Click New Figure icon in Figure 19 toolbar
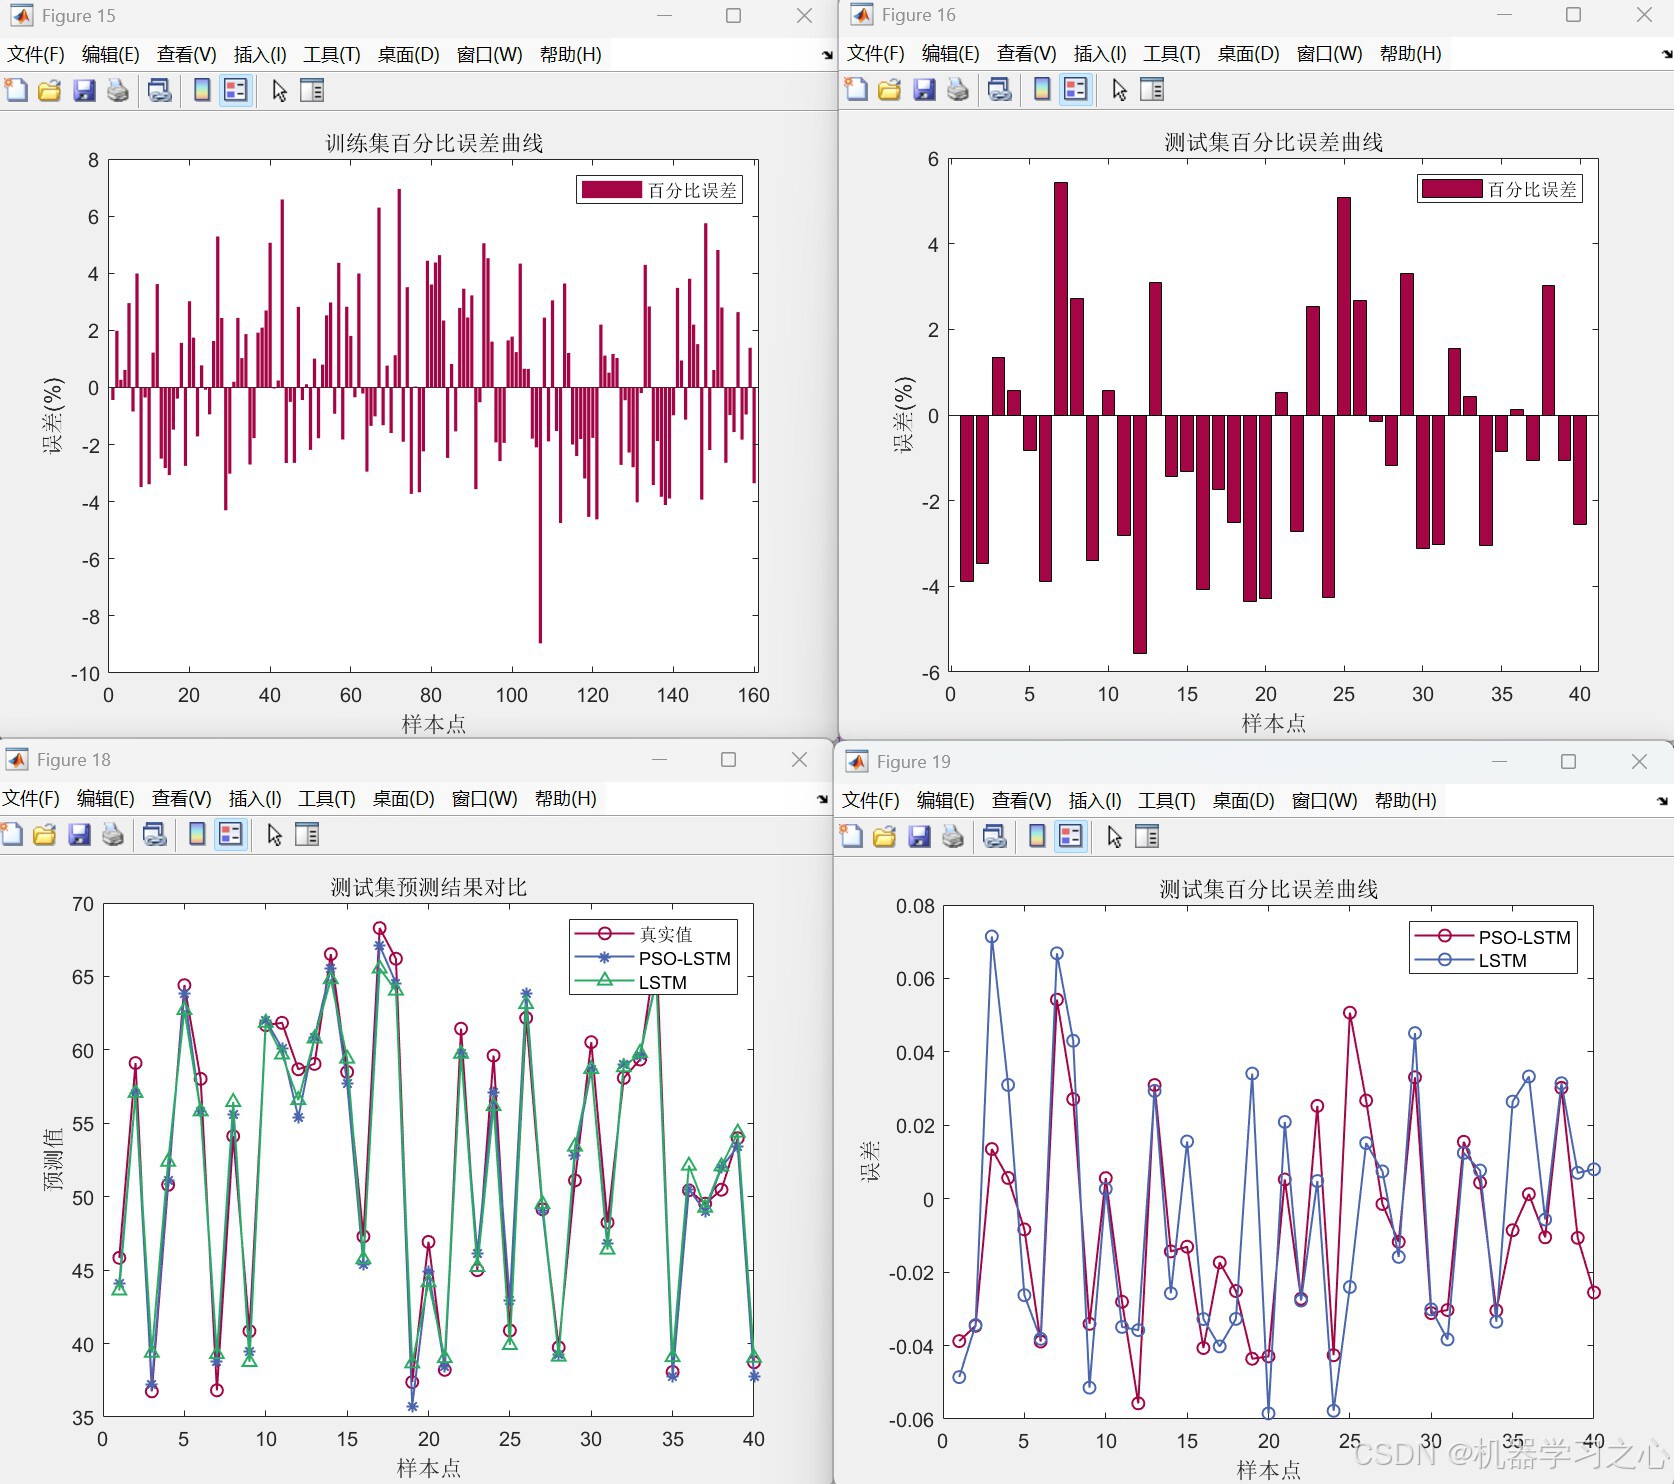 point(851,837)
